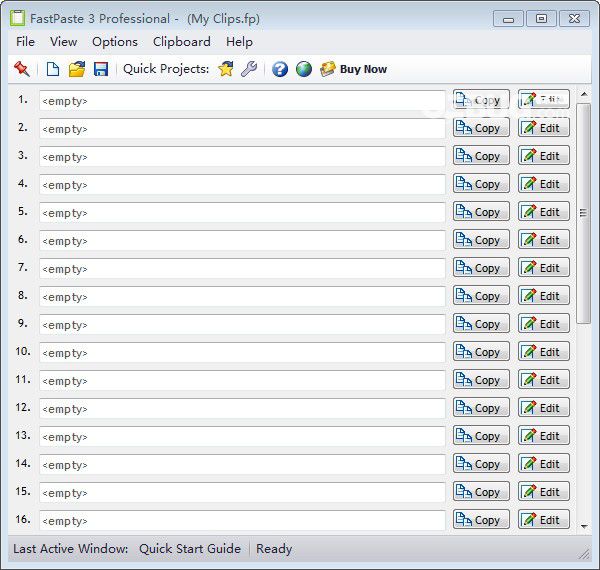Click the scrollbar down arrow
The image size is (600, 570).
(584, 527)
